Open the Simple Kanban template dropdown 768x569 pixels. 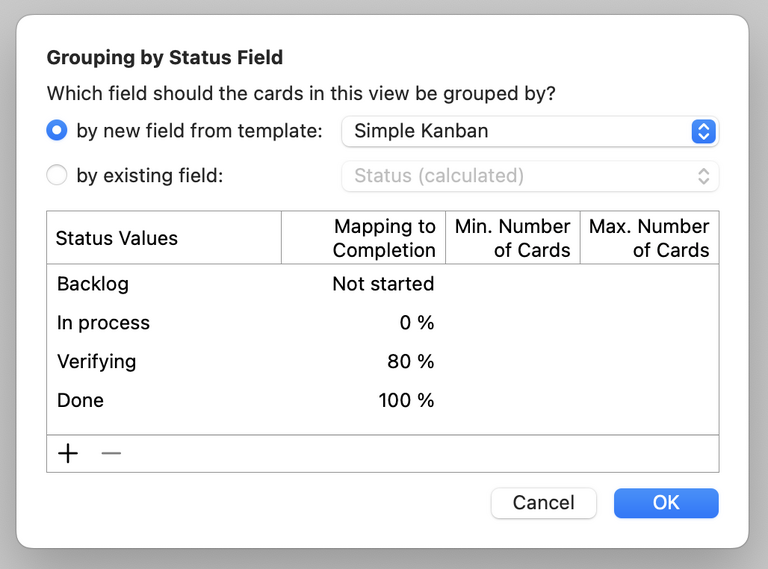pyautogui.click(x=529, y=131)
